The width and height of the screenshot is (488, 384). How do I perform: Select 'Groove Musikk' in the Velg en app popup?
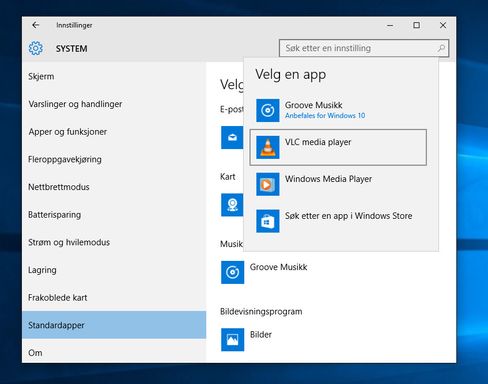(x=338, y=110)
